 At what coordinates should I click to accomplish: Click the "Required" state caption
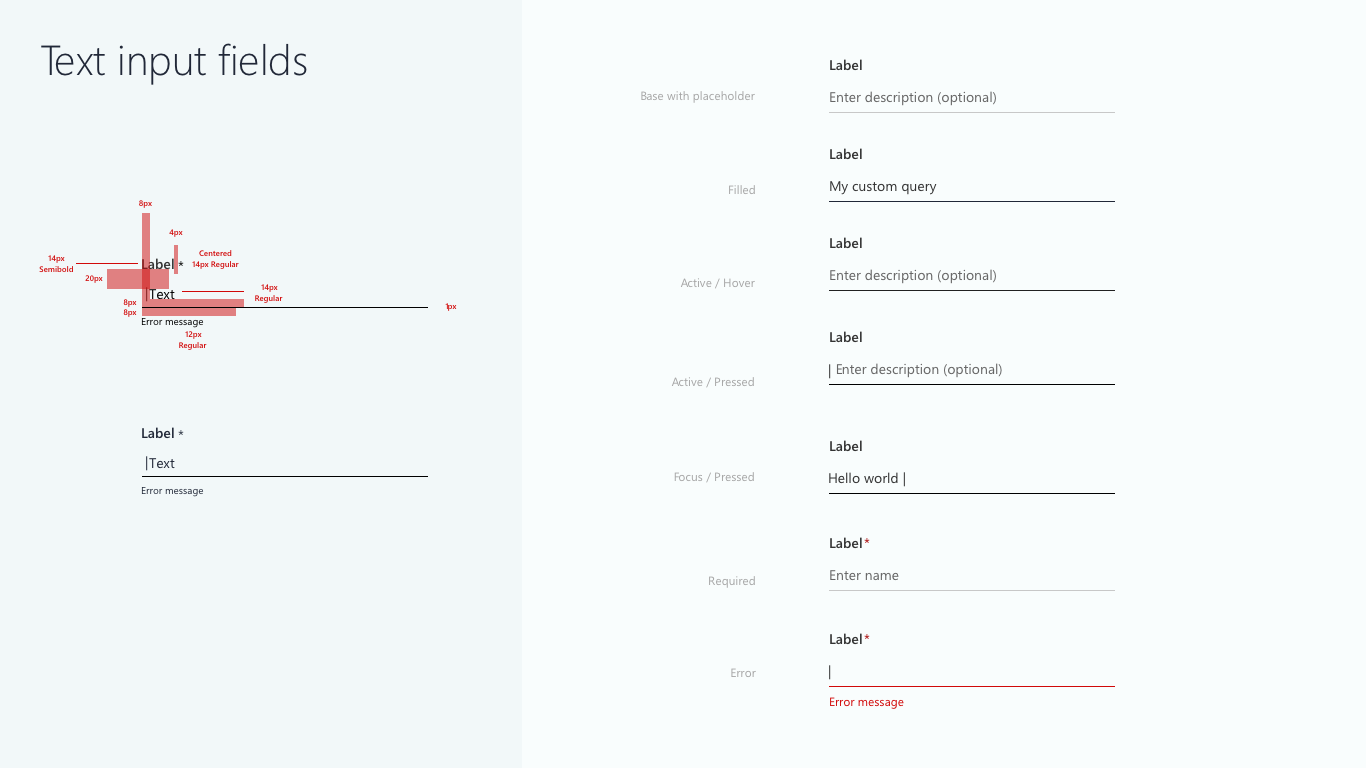tap(731, 581)
